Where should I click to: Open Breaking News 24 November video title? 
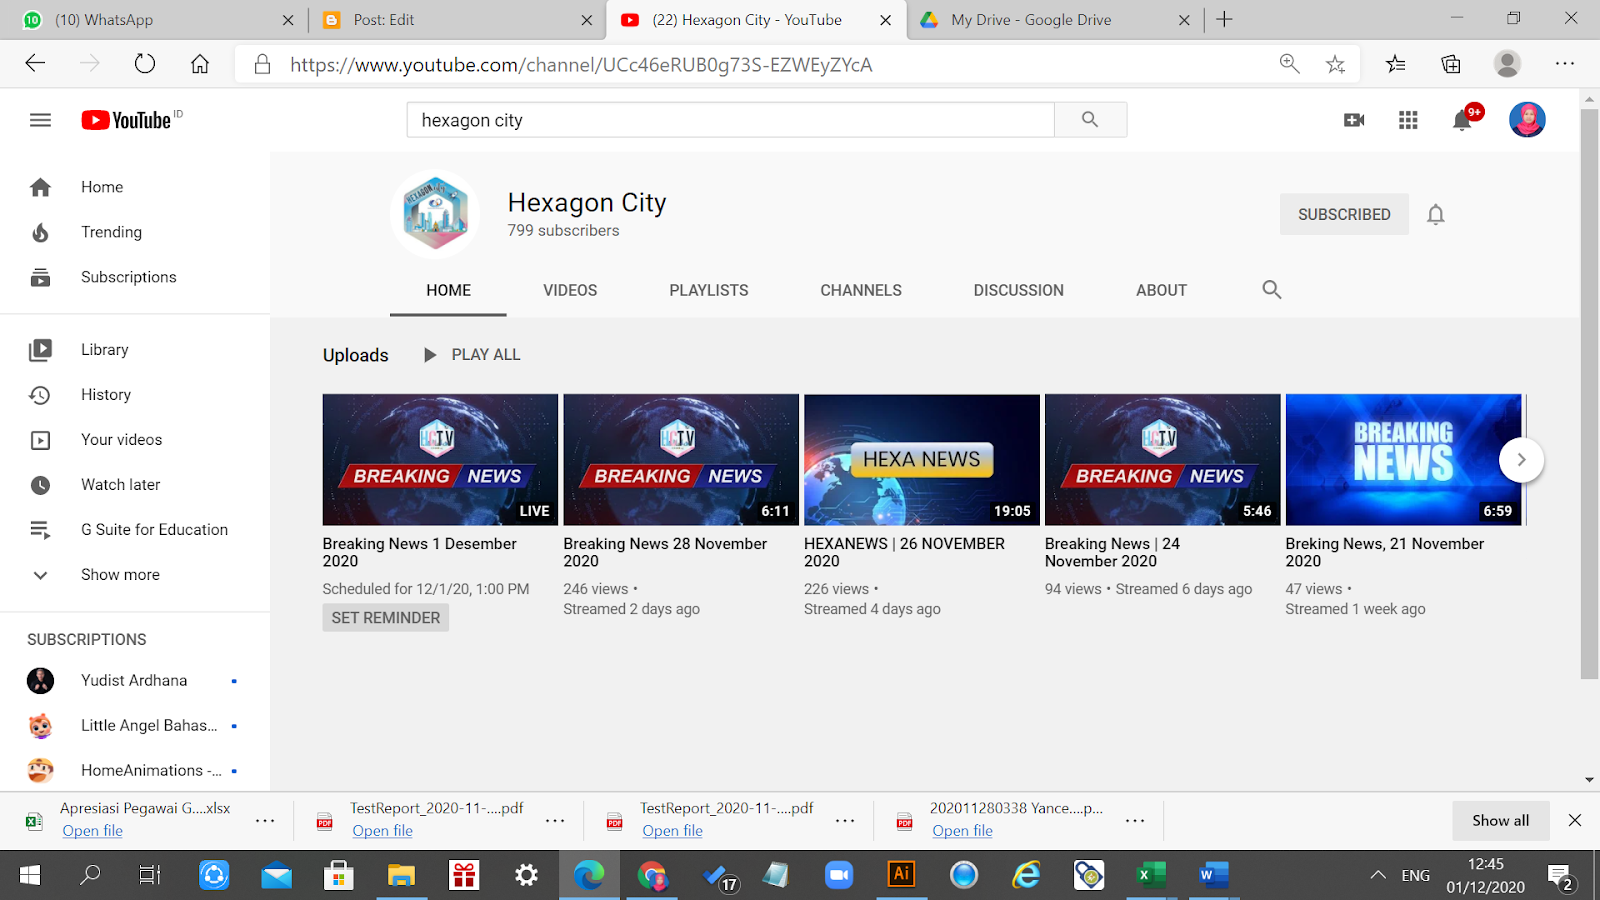coord(1113,552)
